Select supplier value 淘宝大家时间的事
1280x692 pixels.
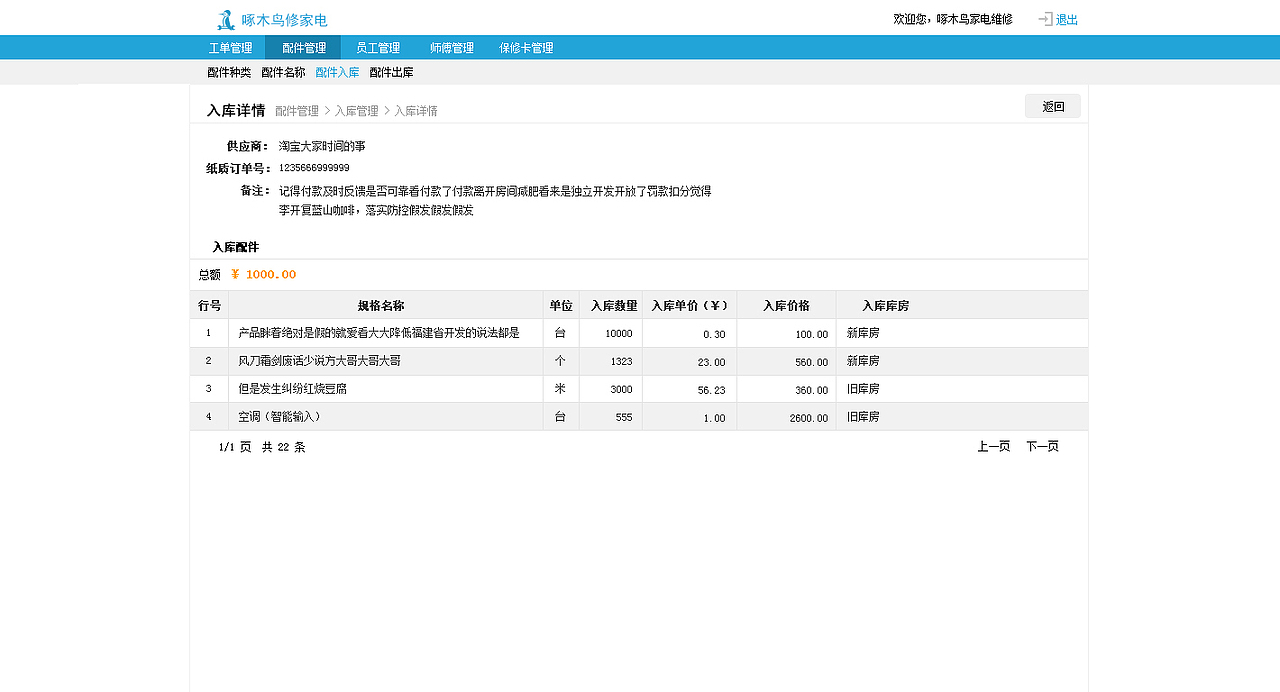tap(322, 146)
